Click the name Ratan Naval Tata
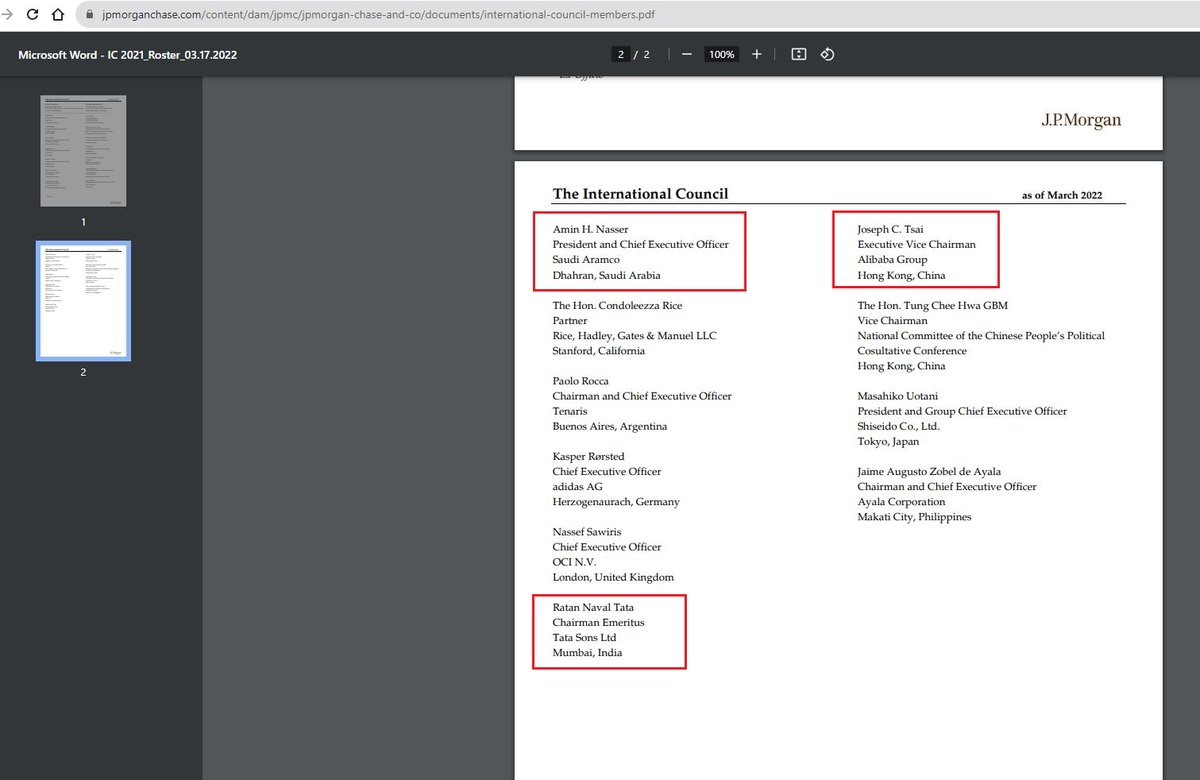Screen dimensions: 1200x780 (593, 608)
